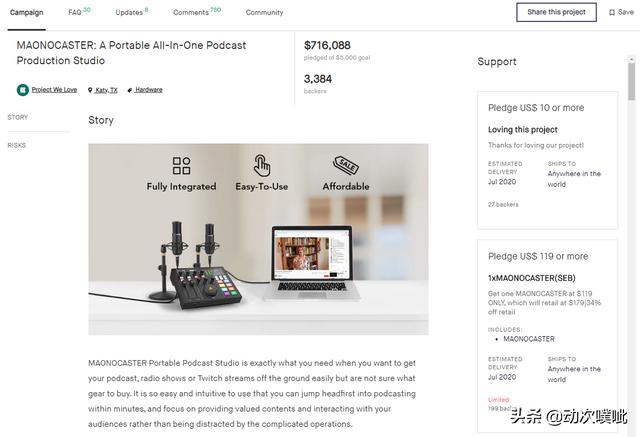Click the Fully Integrated grid icon

coord(181,165)
